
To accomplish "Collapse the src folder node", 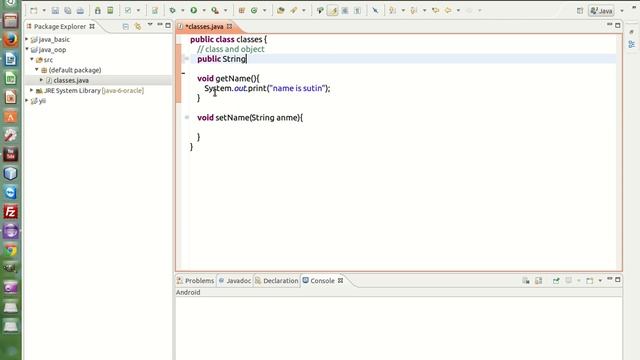I will [32, 60].
